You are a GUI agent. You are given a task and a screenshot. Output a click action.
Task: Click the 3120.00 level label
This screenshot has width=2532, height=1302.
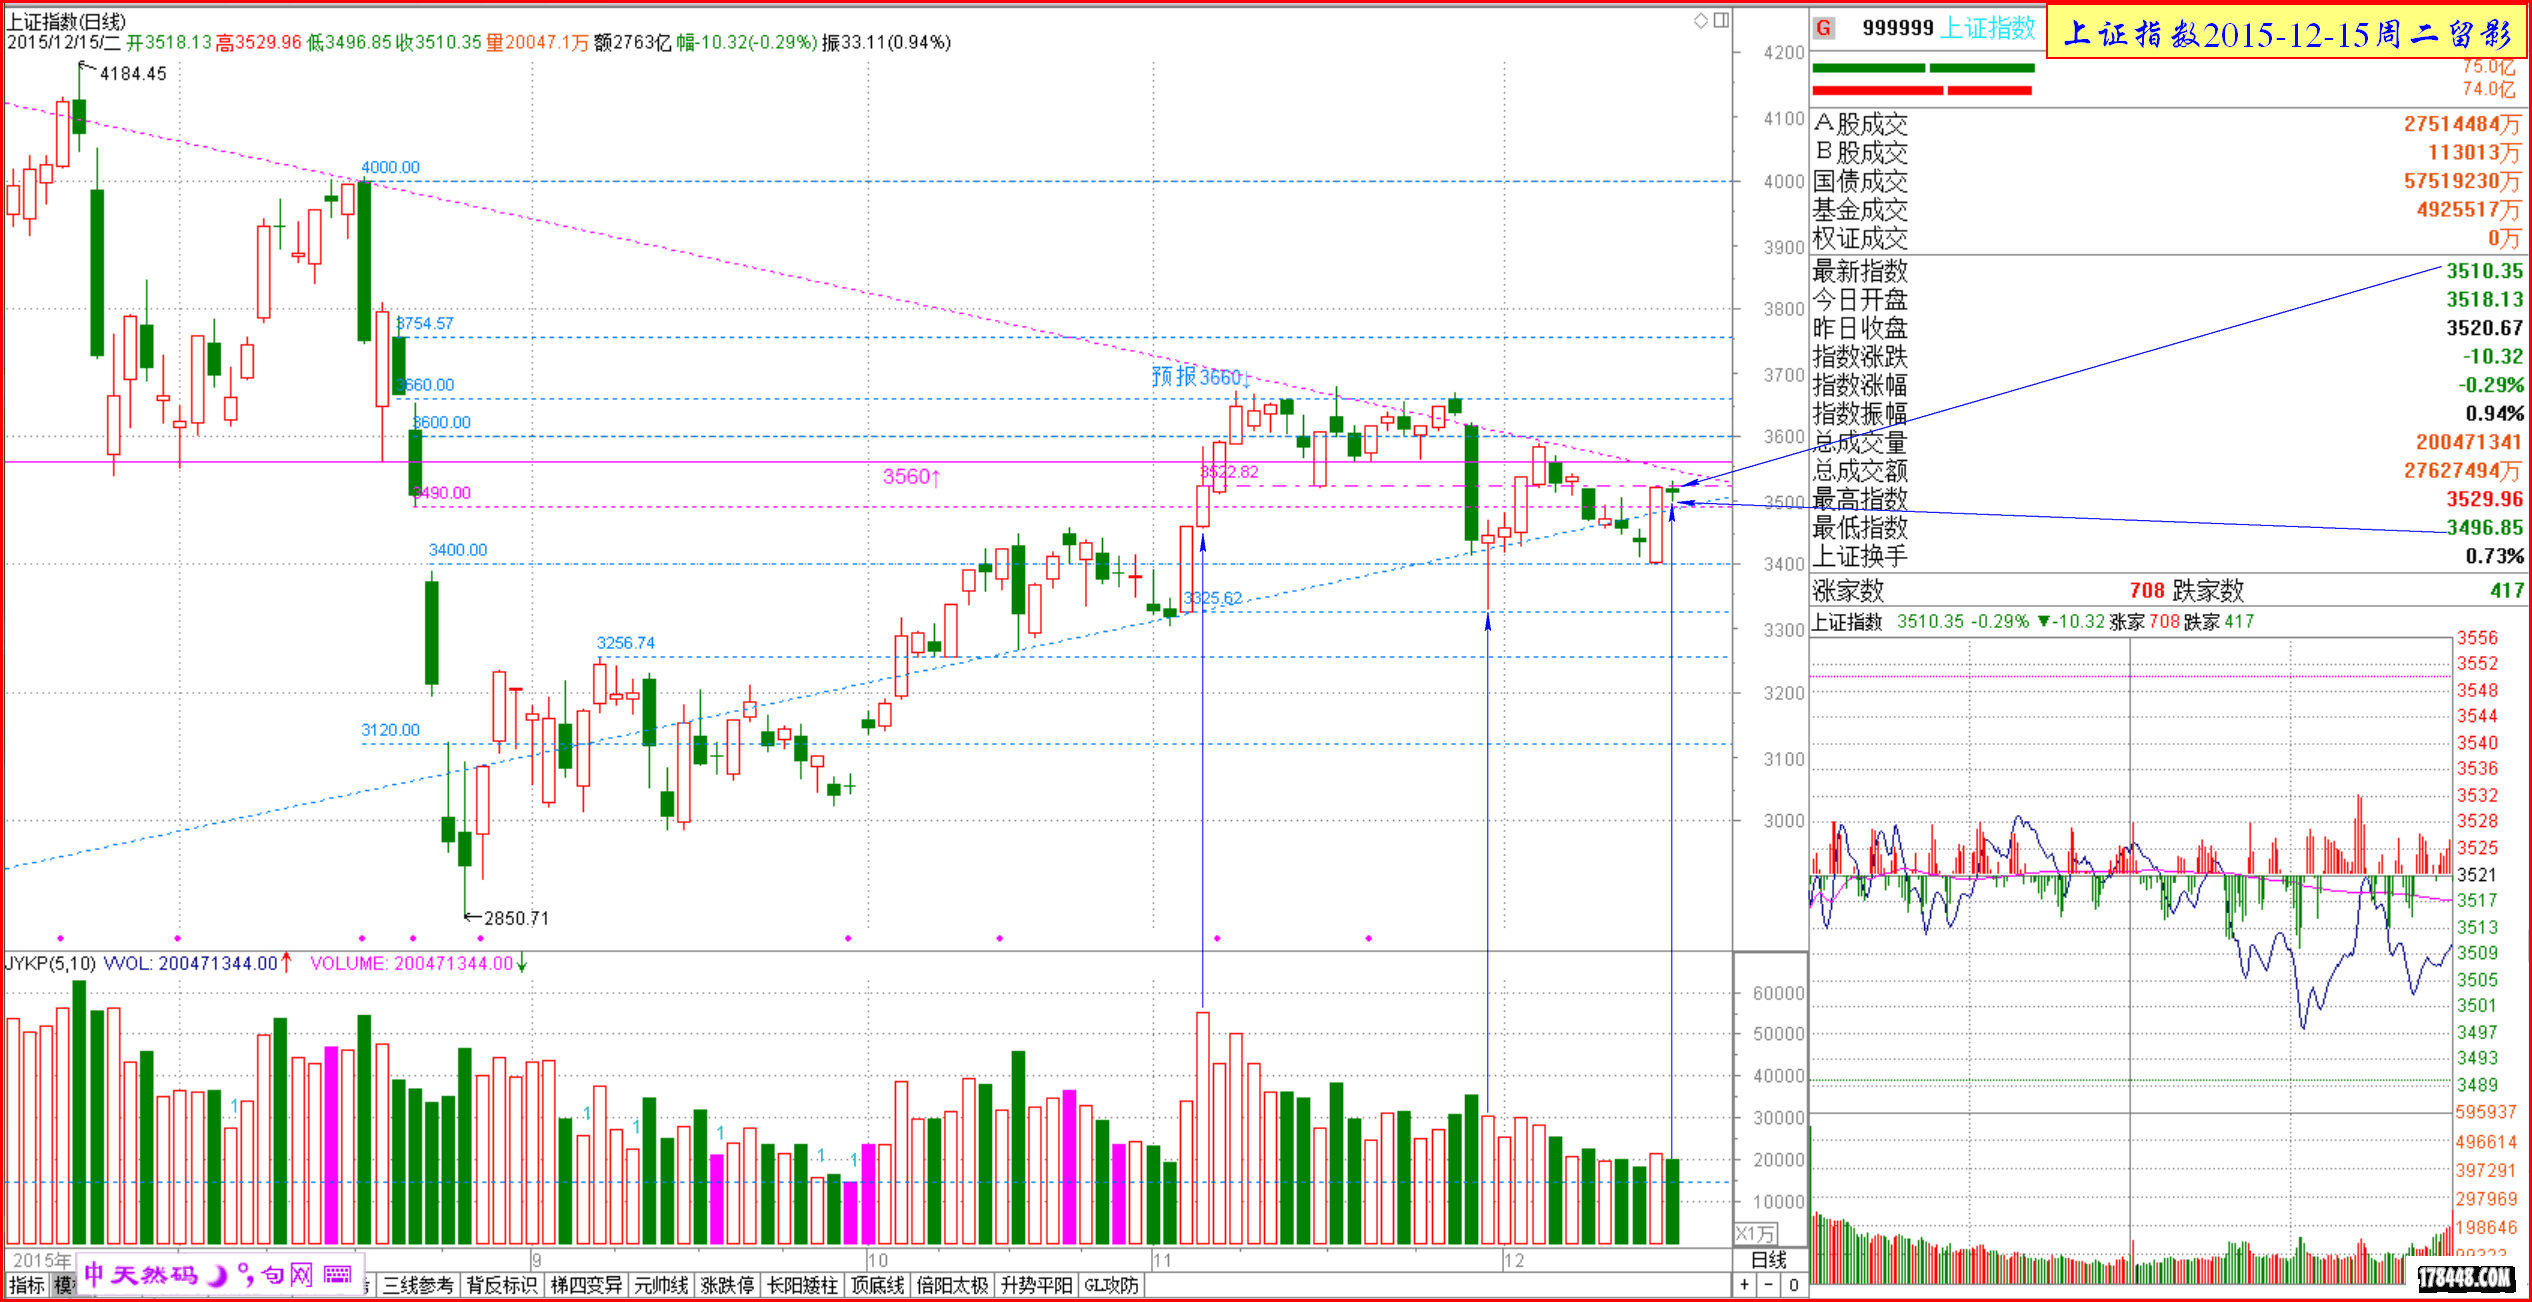tap(390, 730)
